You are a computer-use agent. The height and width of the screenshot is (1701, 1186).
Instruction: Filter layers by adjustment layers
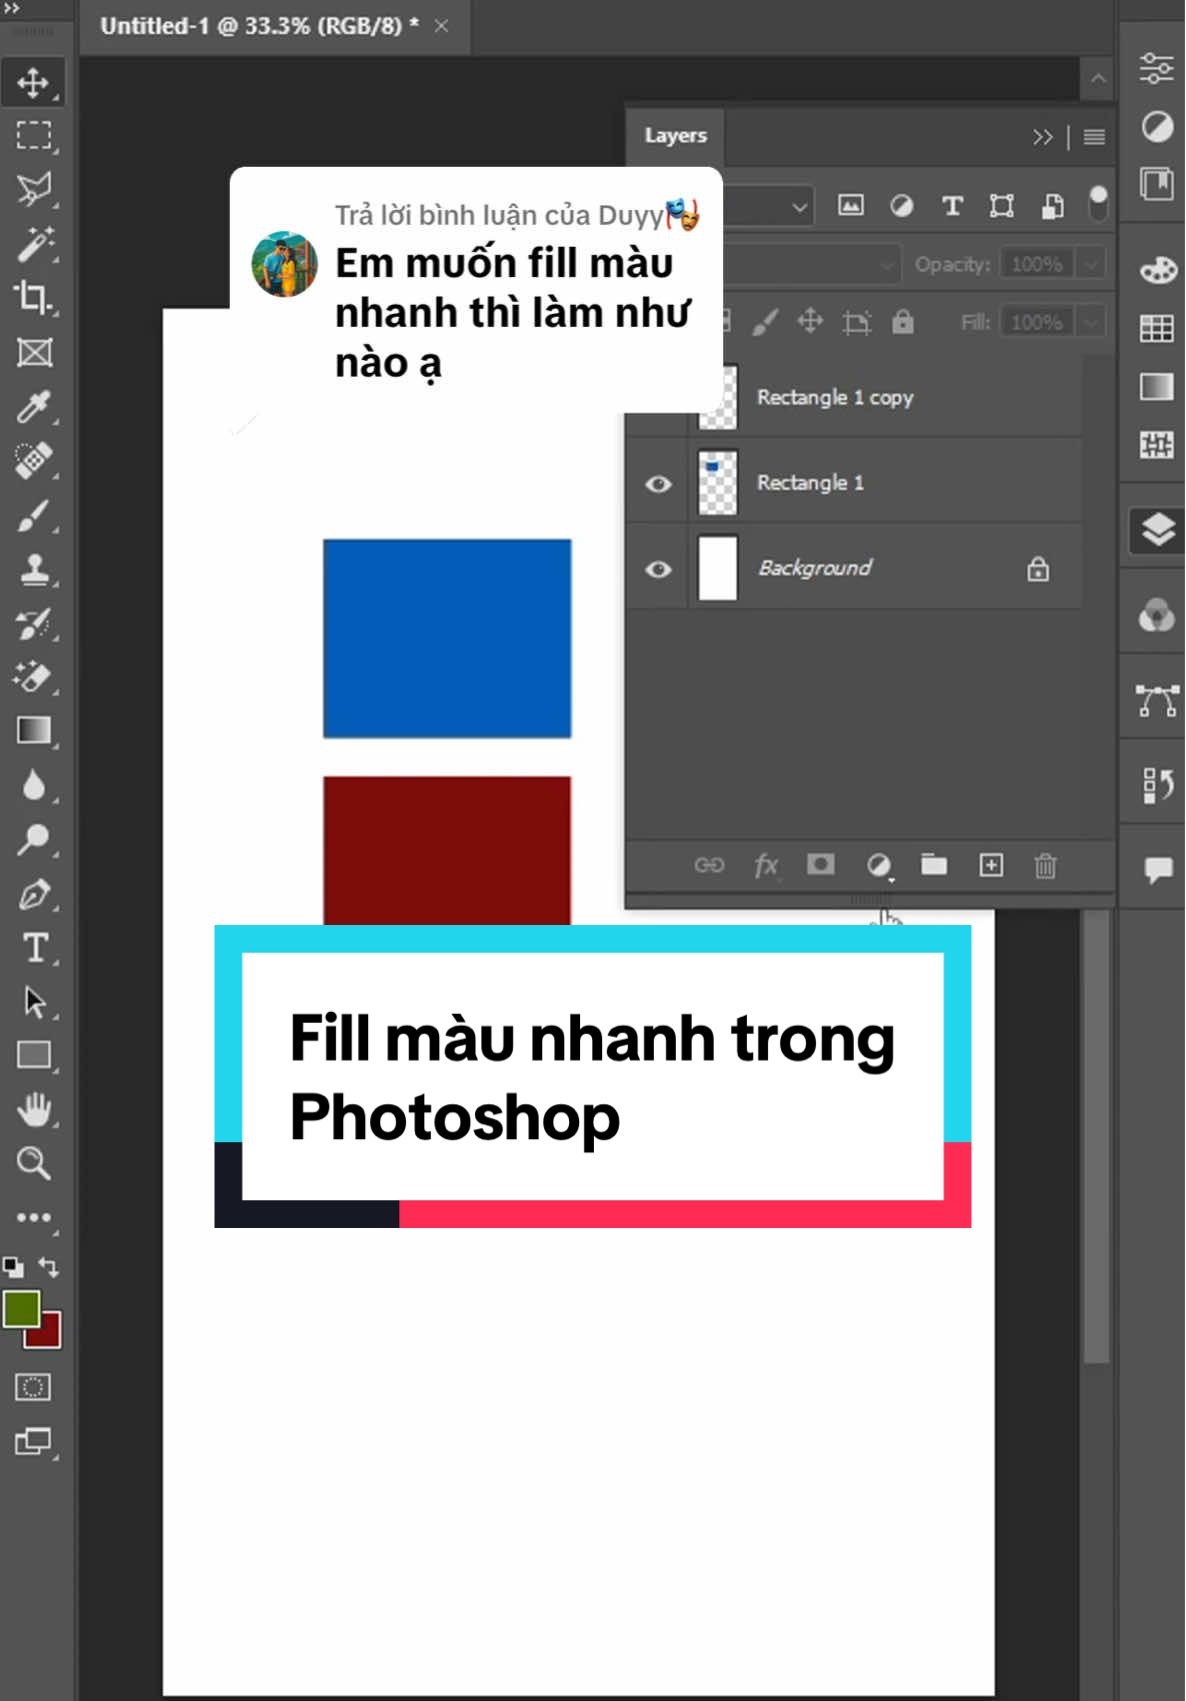pos(902,206)
